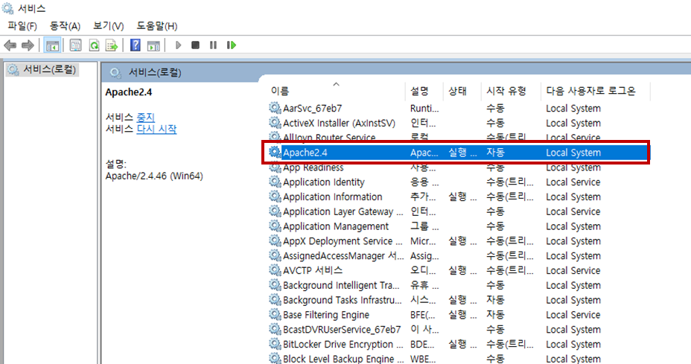Click Local Service logon for Application Identity

pyautogui.click(x=573, y=182)
